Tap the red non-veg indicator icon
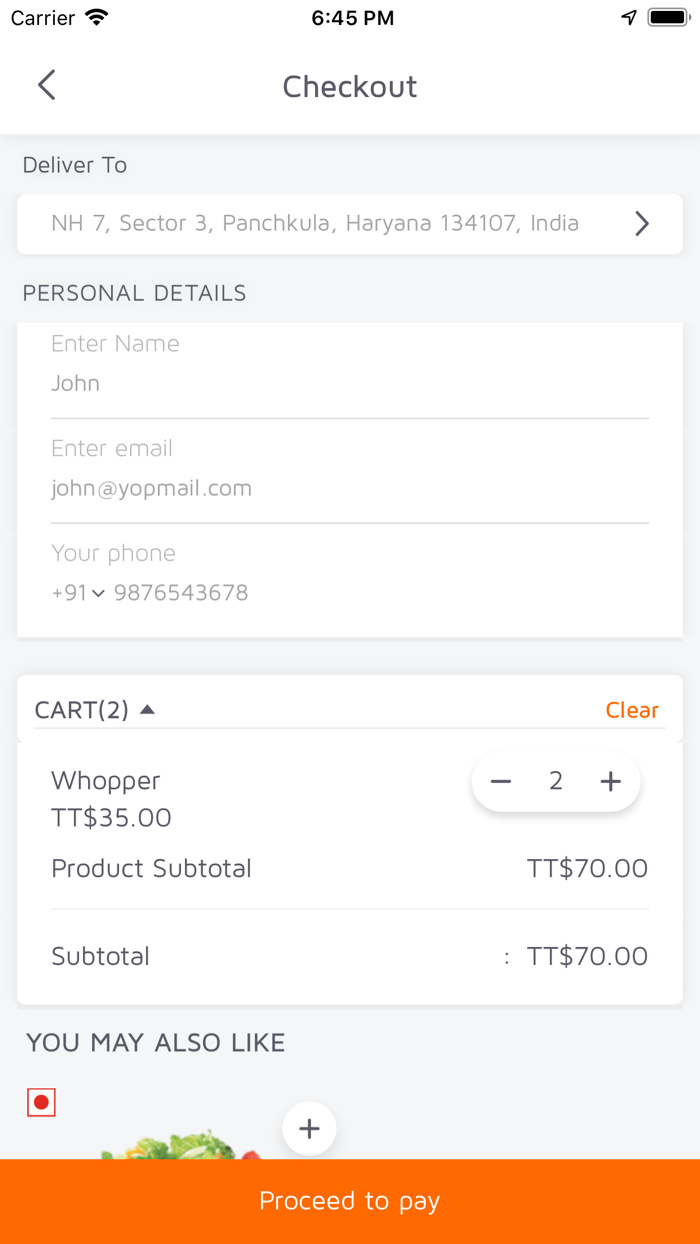This screenshot has height=1244, width=700. [41, 1103]
